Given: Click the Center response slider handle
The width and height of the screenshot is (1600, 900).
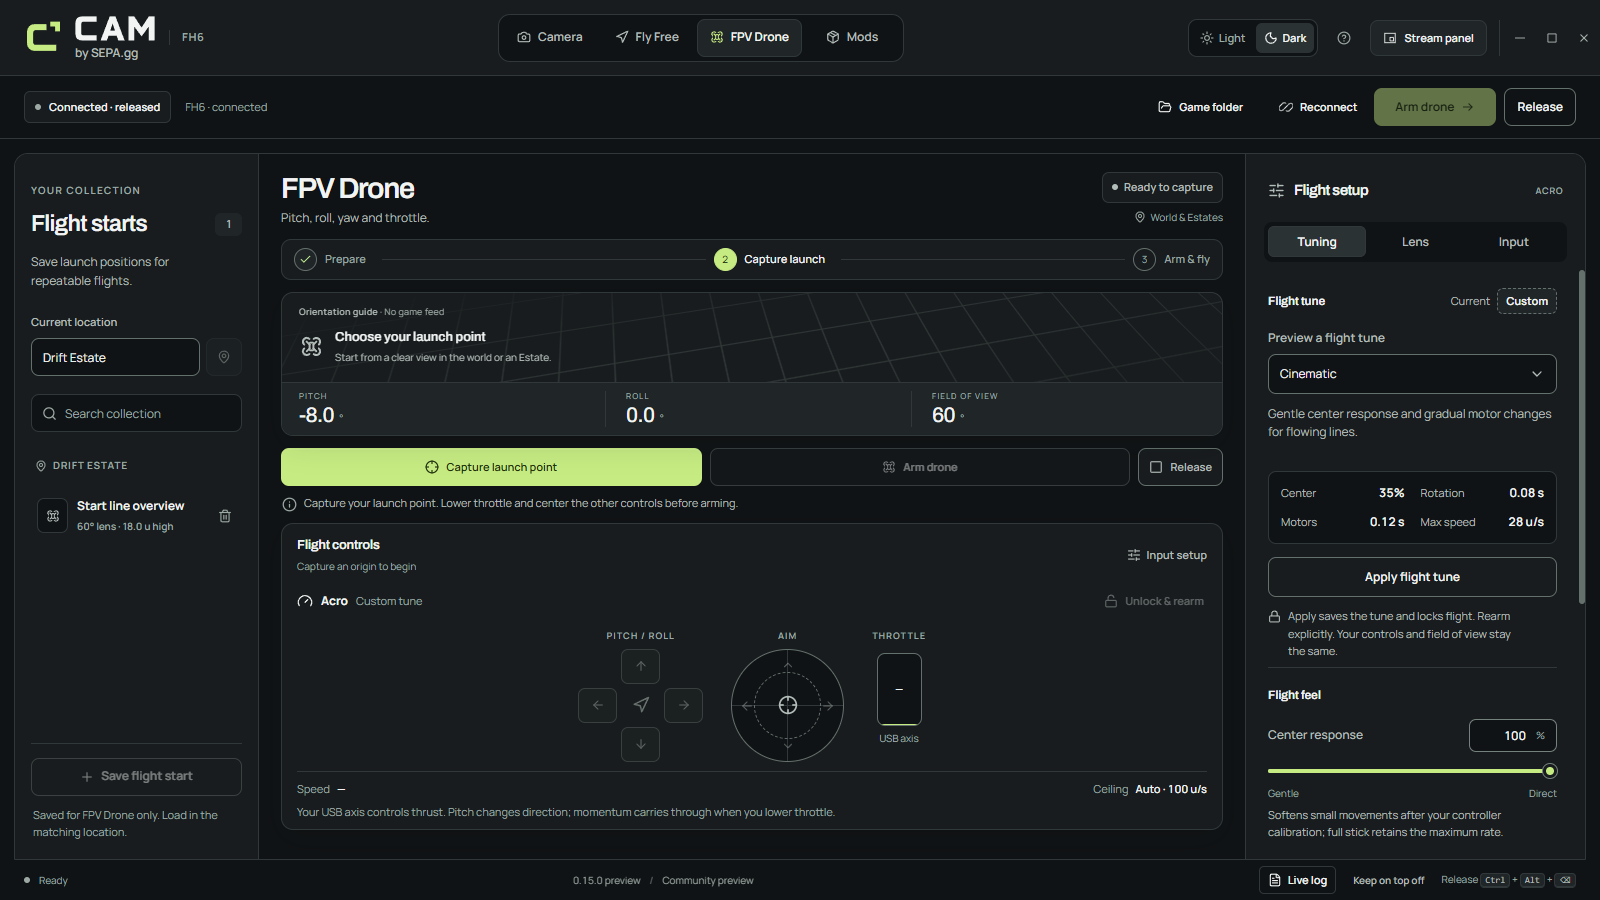Looking at the screenshot, I should tap(1550, 771).
